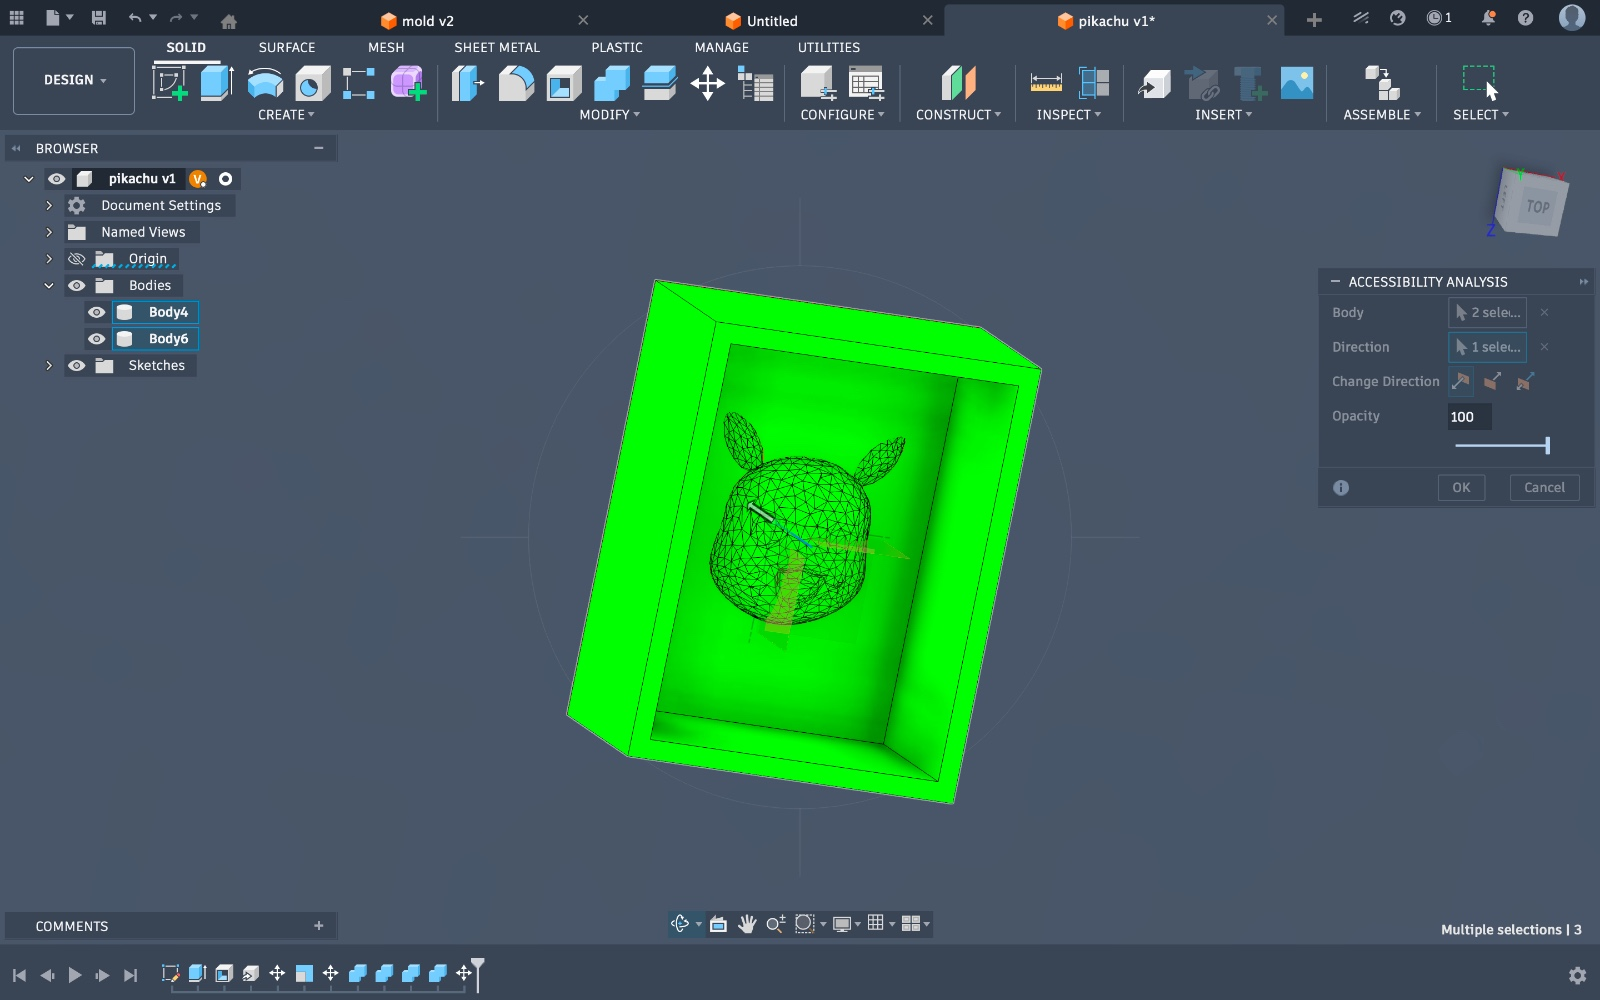This screenshot has height=1000, width=1600.
Task: Select the Press Pull tool
Action: pyautogui.click(x=468, y=83)
